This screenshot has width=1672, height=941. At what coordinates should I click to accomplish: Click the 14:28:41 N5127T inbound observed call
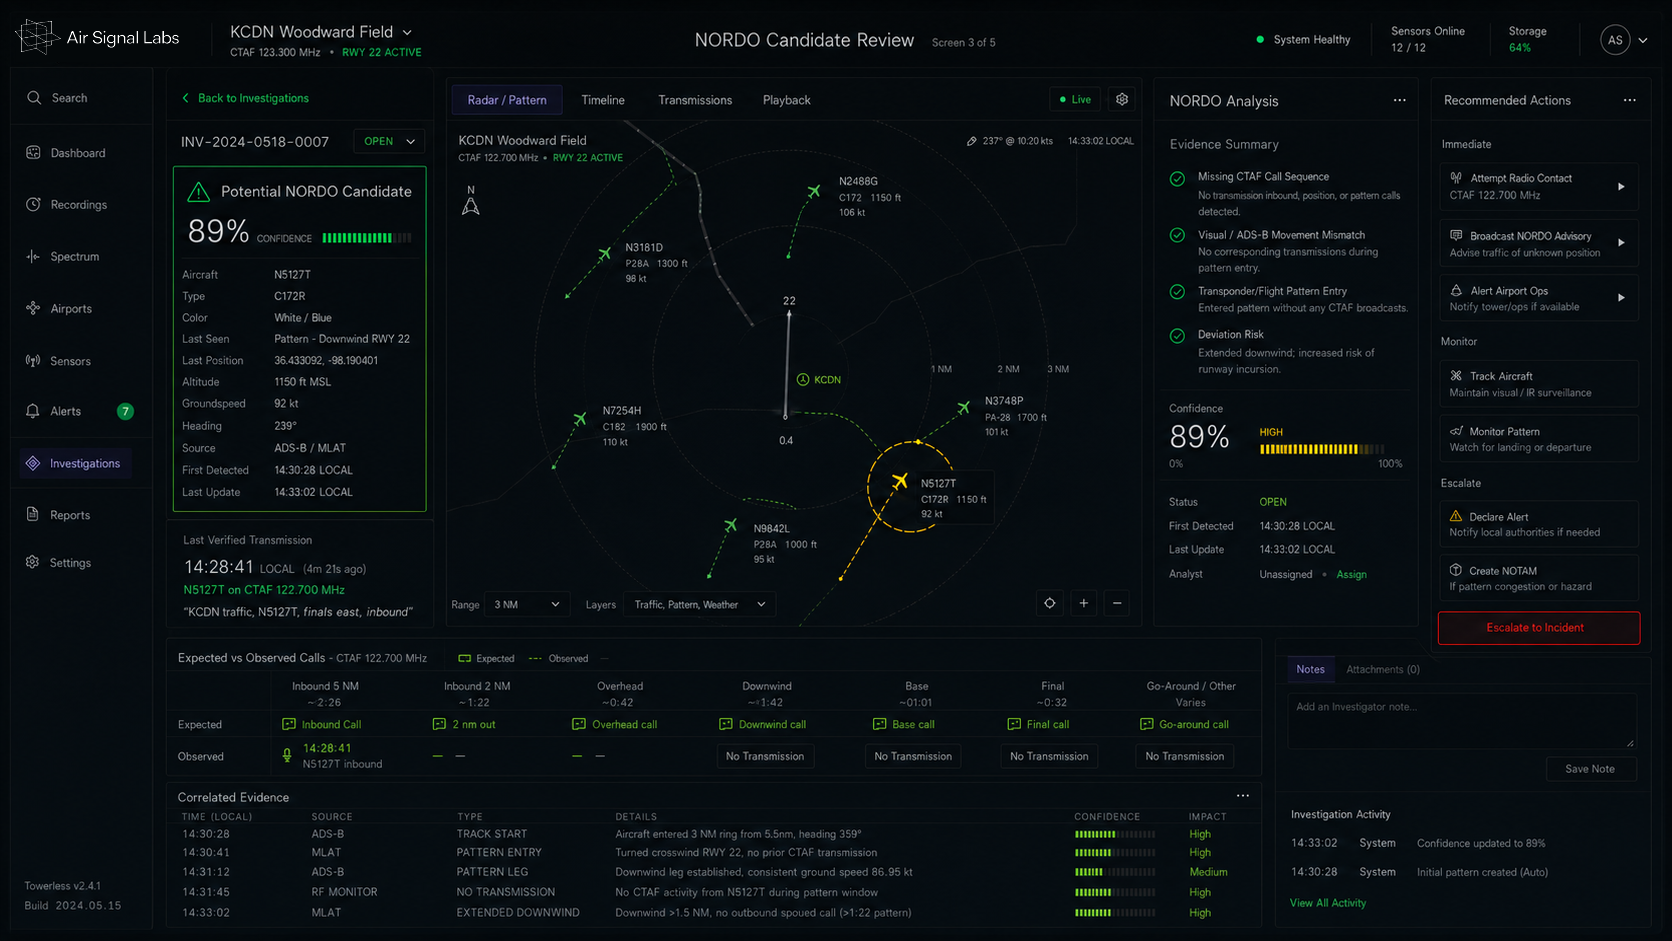click(331, 756)
